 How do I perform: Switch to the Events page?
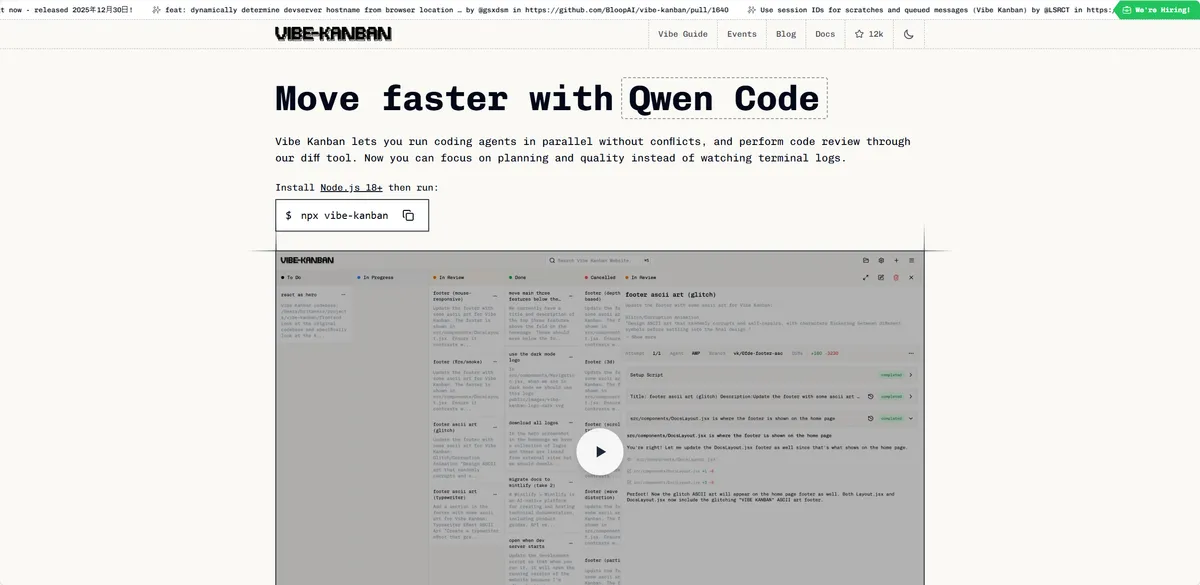tap(741, 33)
